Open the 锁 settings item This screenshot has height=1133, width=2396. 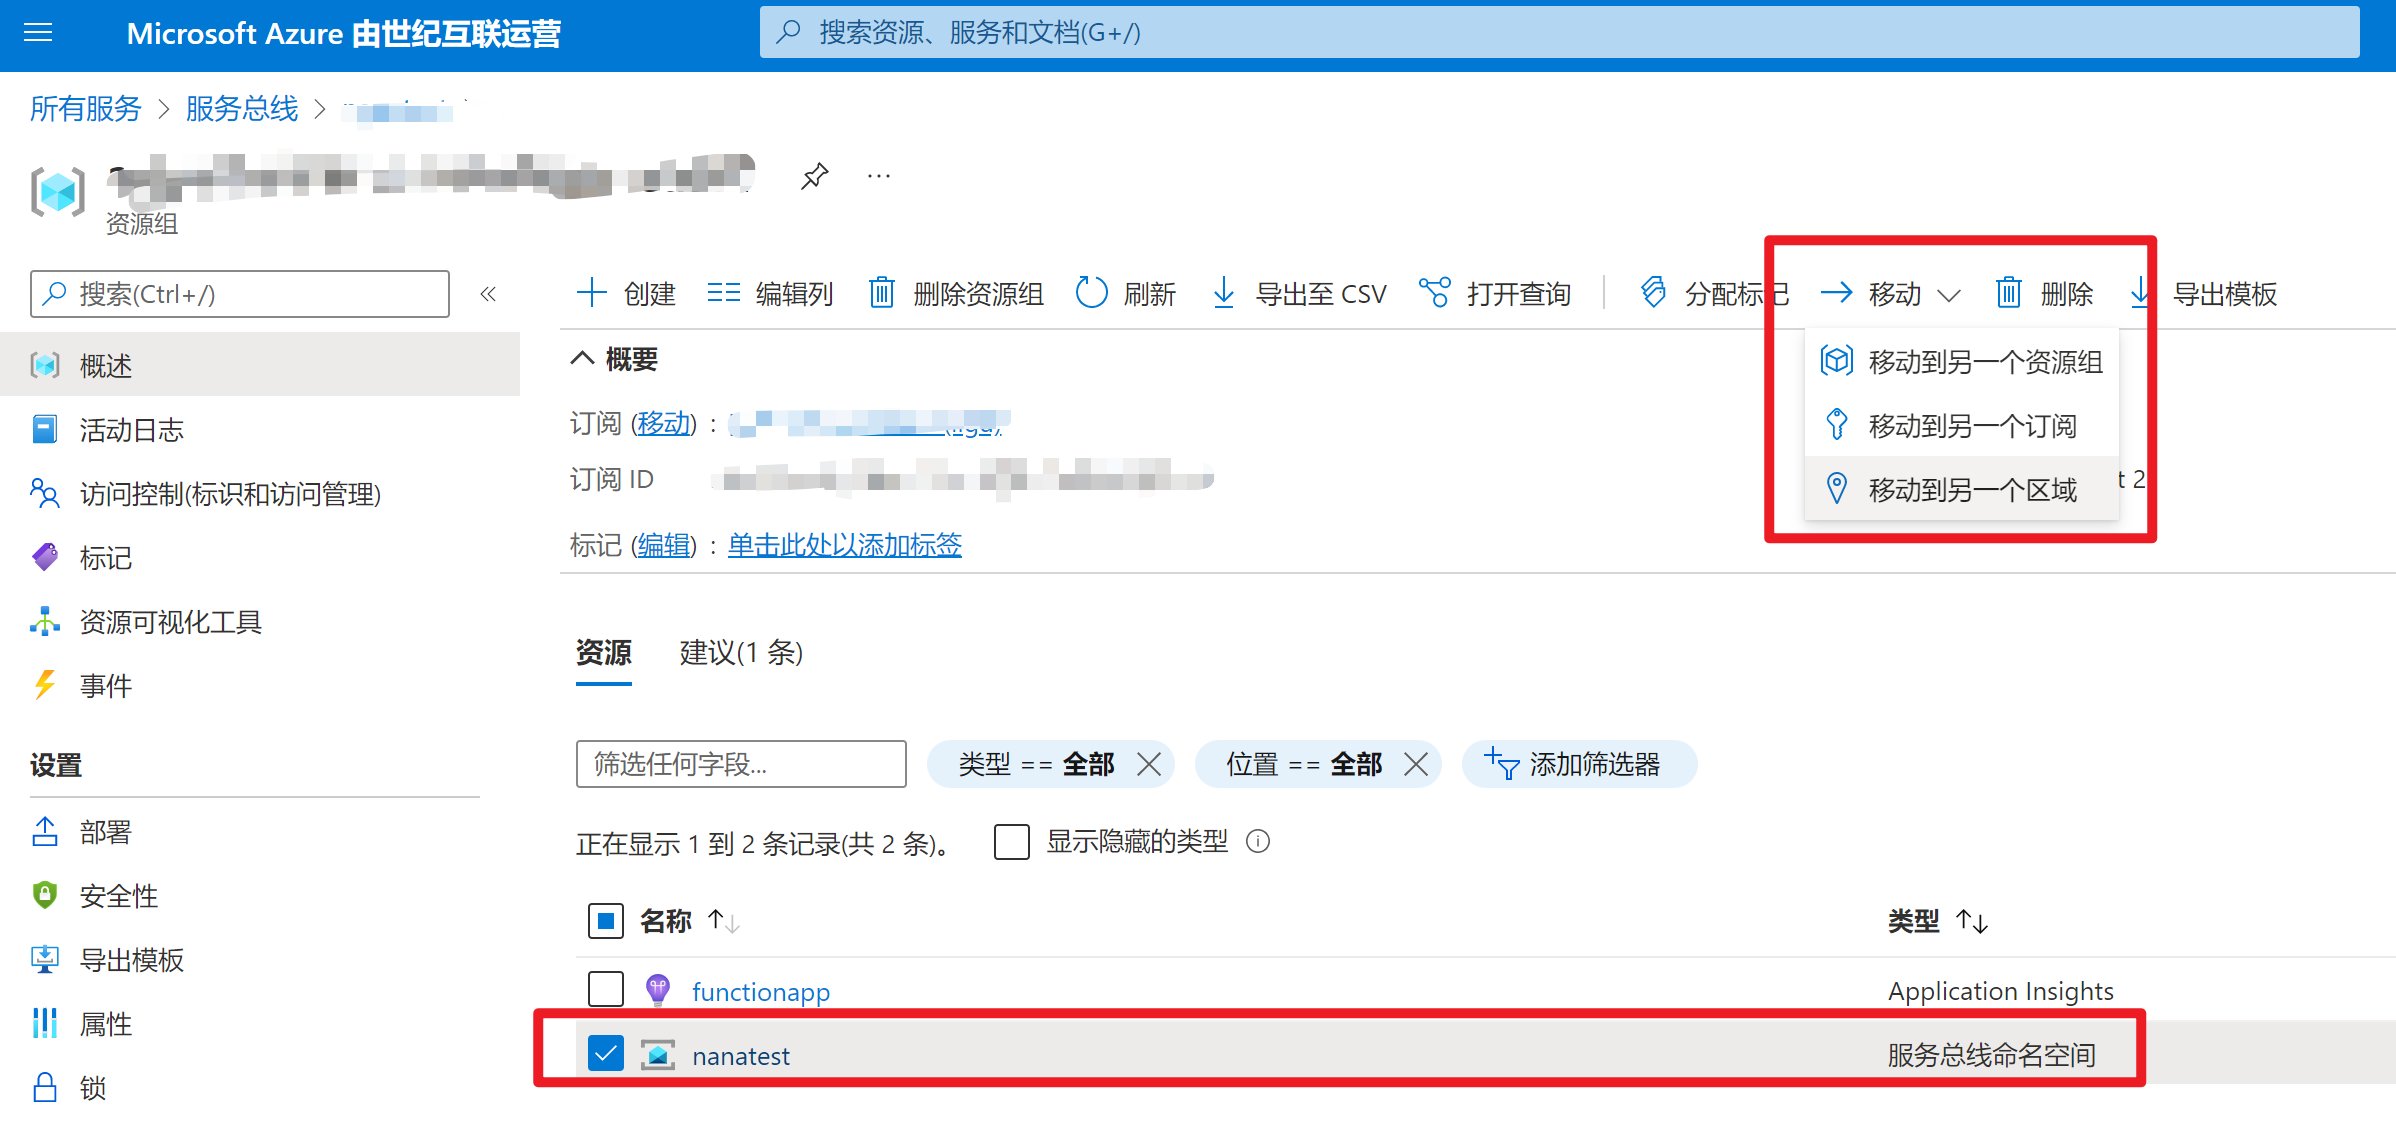pos(92,1088)
